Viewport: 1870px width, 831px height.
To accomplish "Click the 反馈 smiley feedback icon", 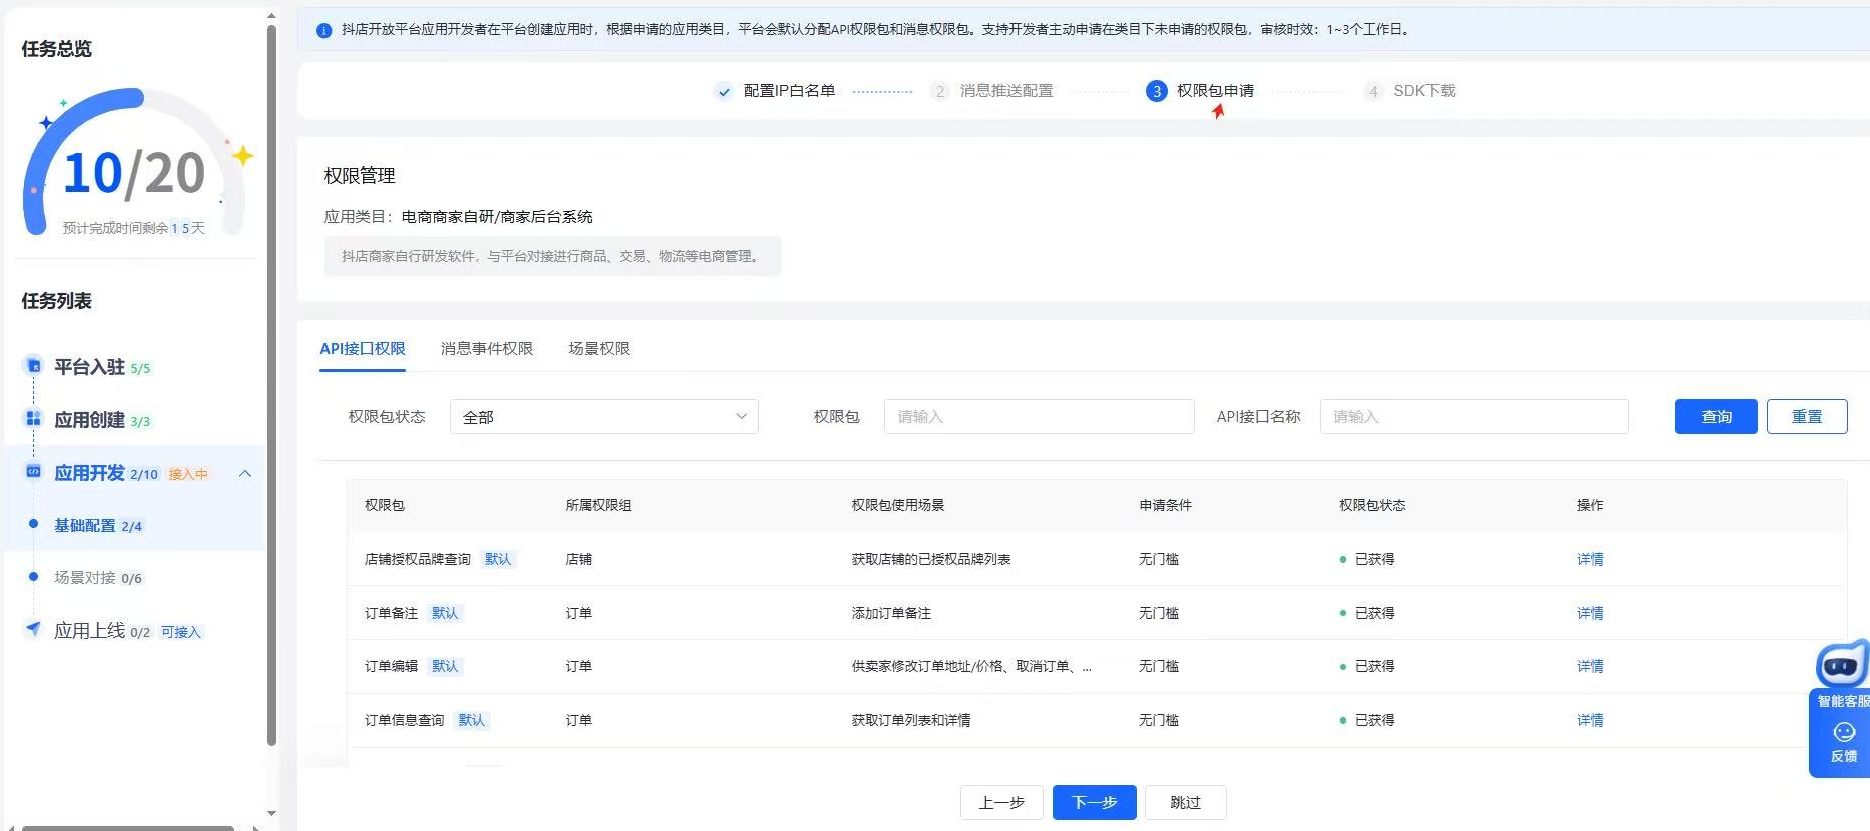I will click(x=1844, y=733).
